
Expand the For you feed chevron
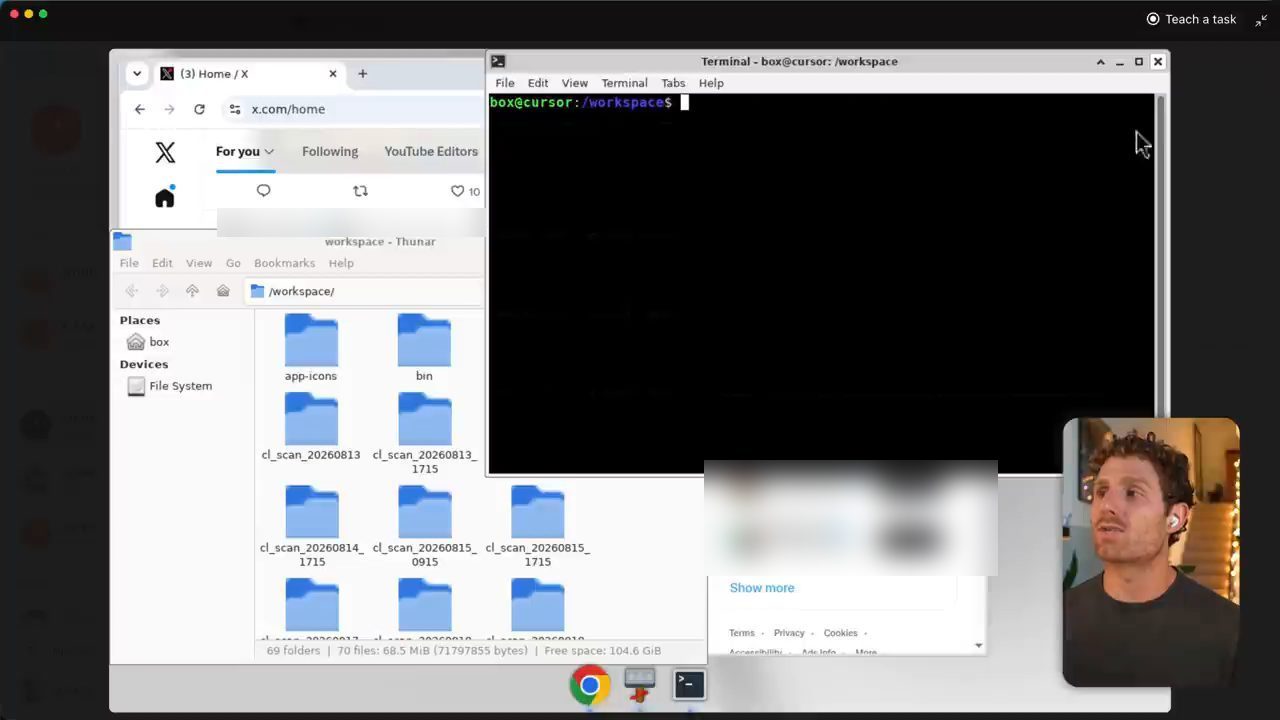pos(269,152)
